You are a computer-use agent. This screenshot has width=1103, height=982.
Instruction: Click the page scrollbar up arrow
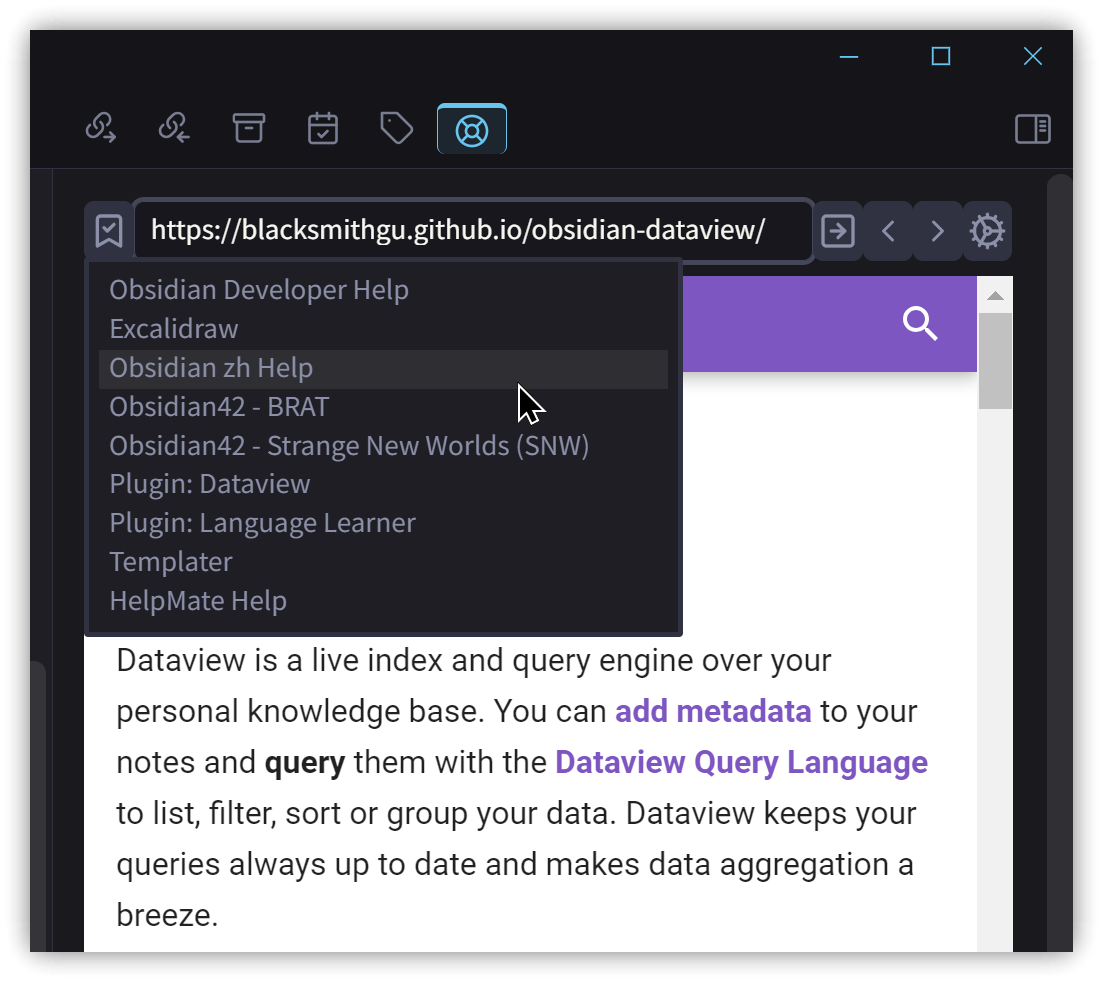tap(995, 295)
